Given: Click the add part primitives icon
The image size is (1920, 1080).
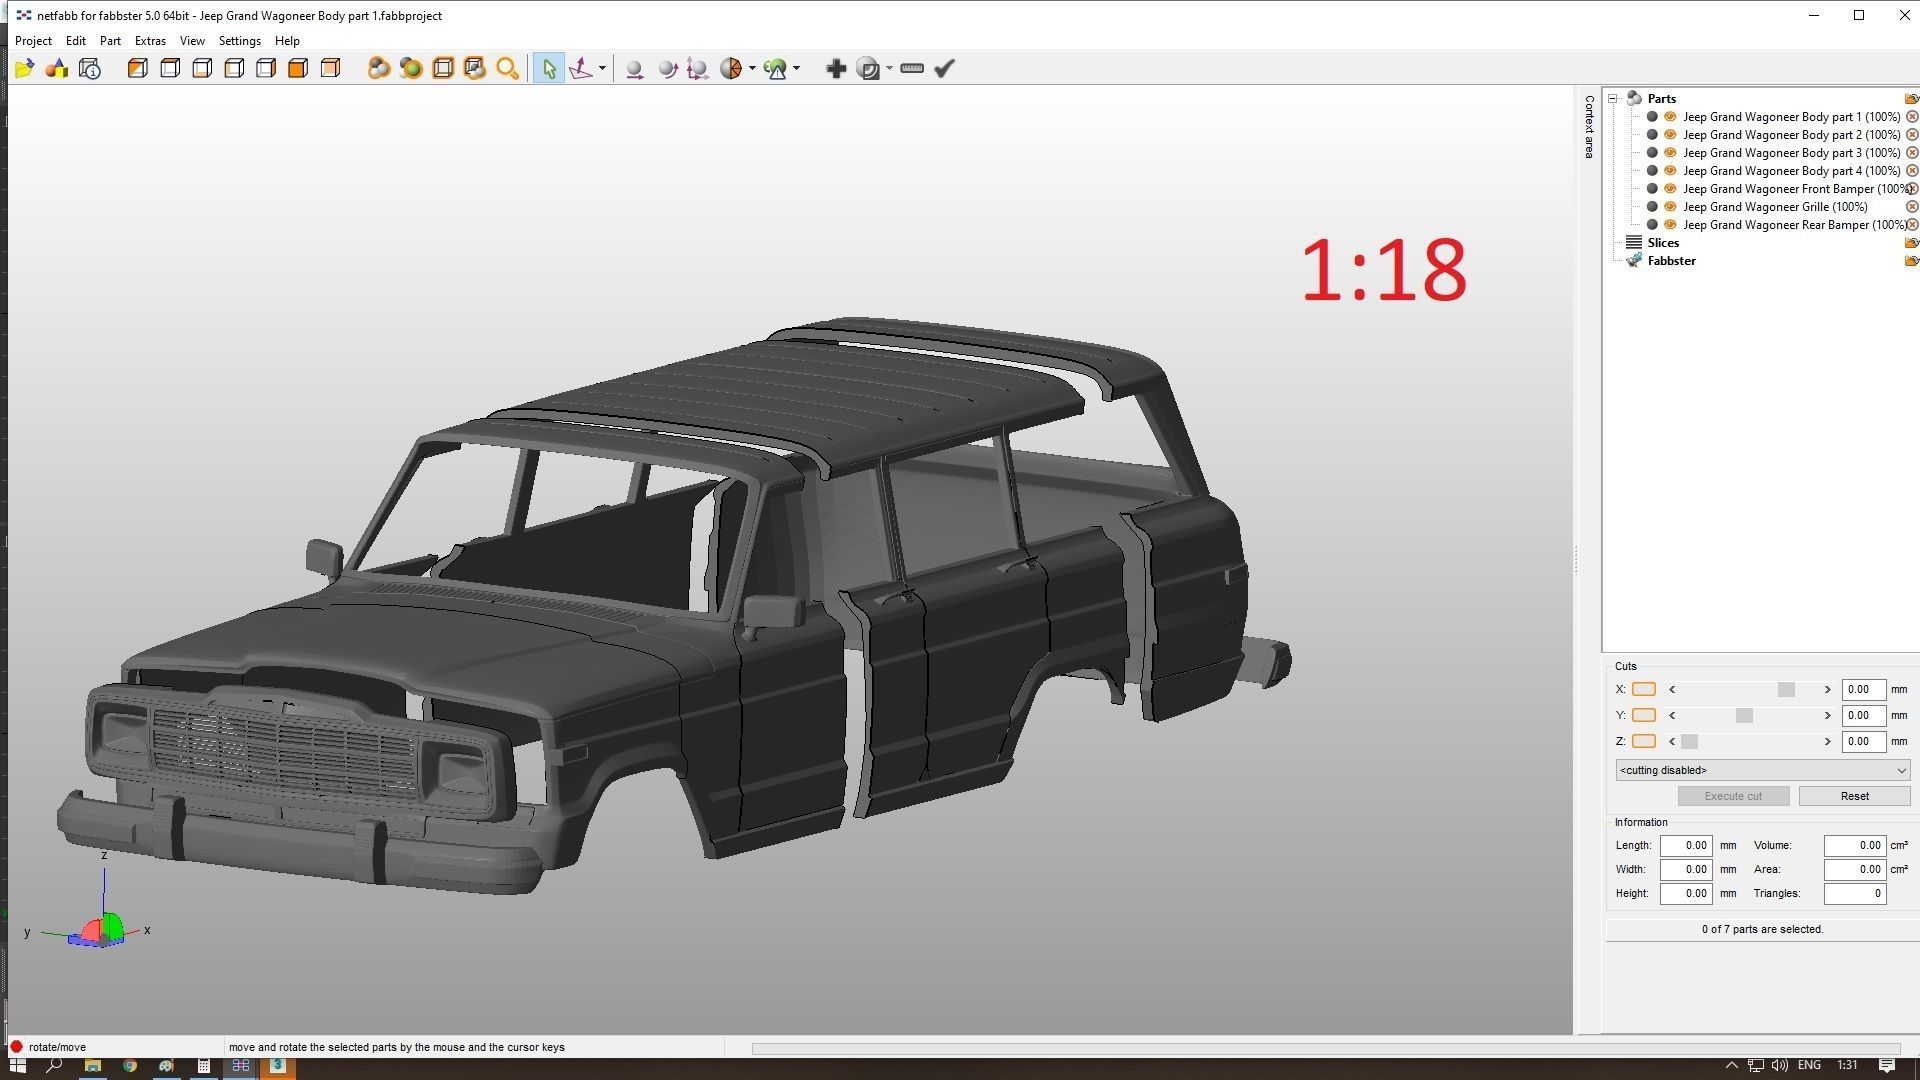Looking at the screenshot, I should click(57, 68).
